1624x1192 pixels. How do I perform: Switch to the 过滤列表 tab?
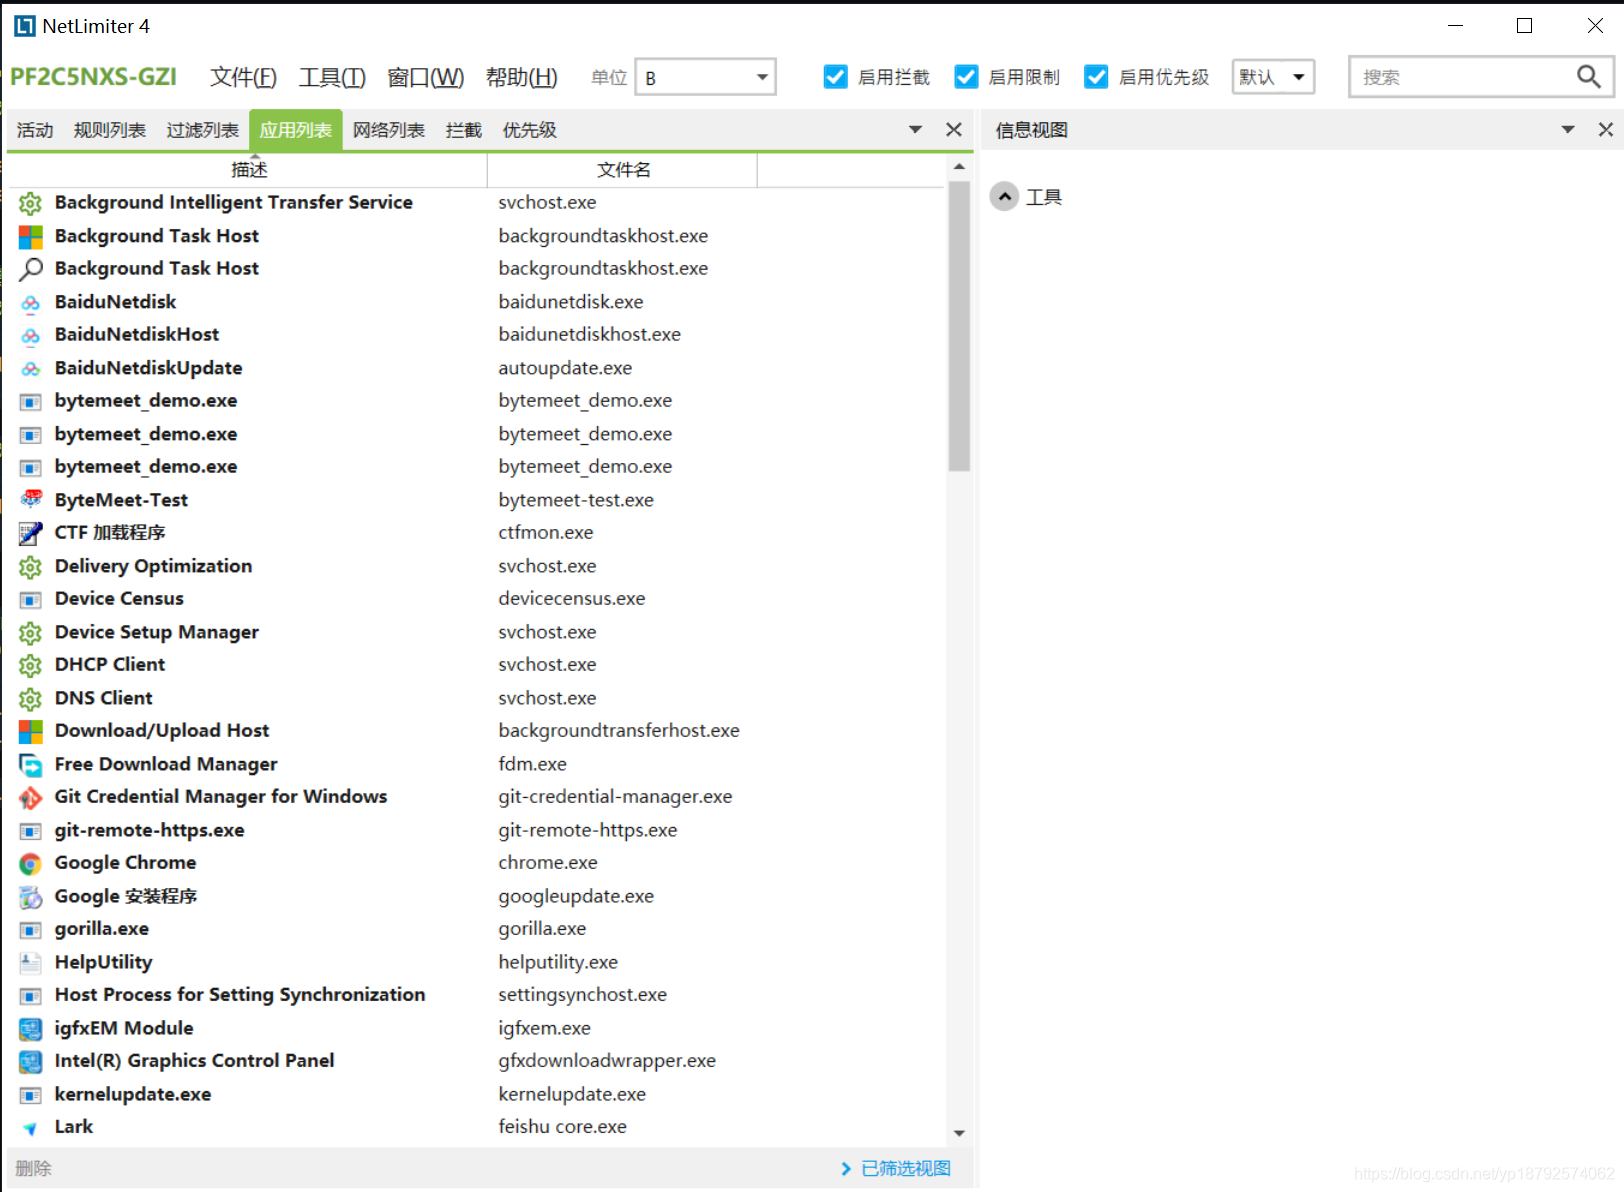pos(202,130)
